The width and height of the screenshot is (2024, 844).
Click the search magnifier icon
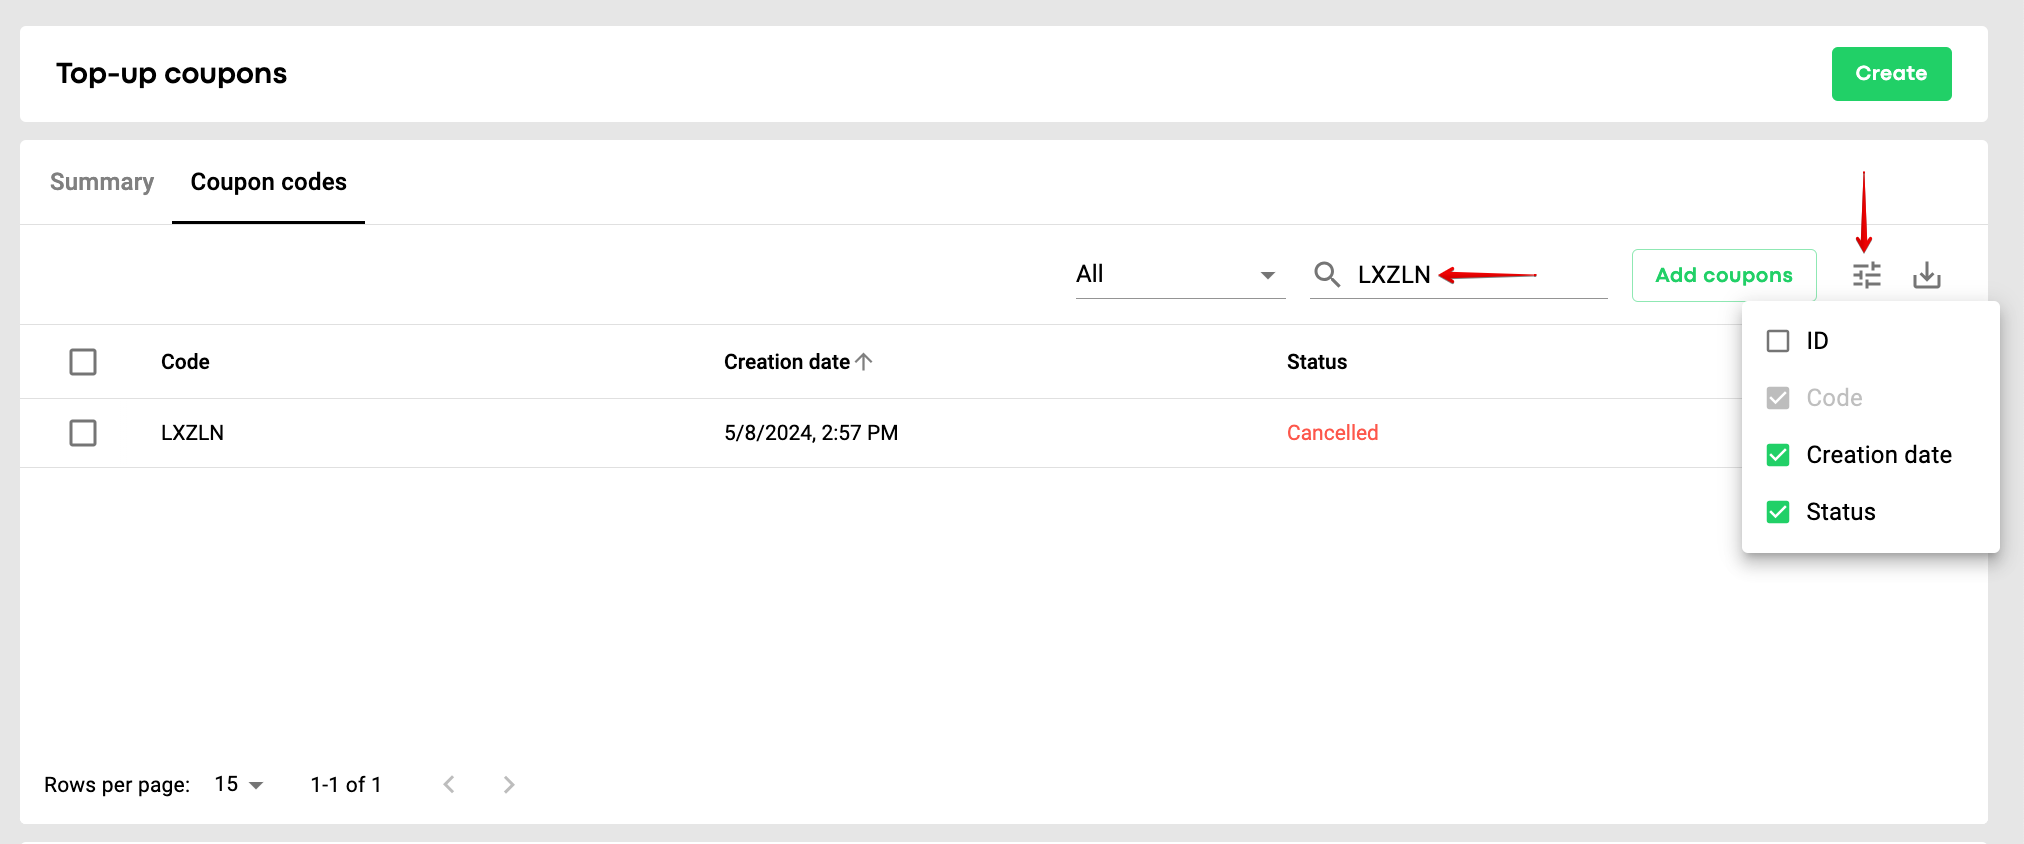pos(1327,274)
